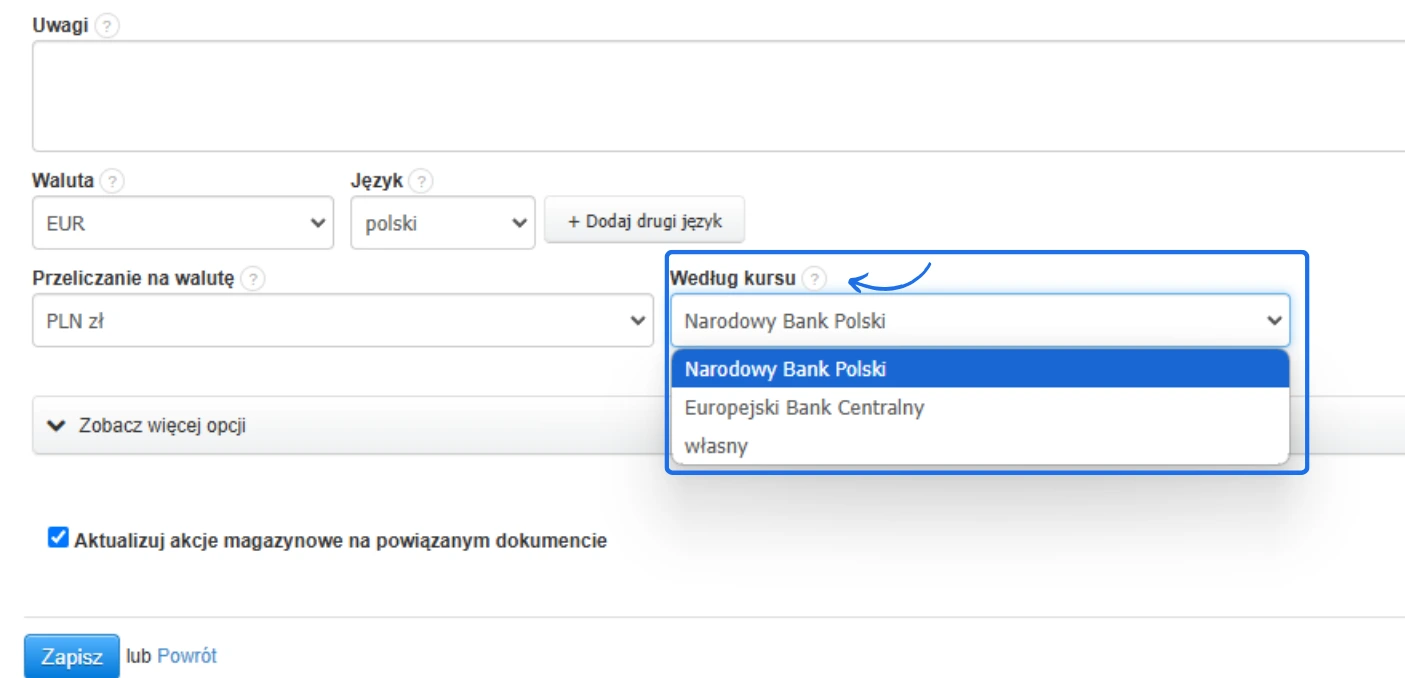Open the Według kursu dropdown
The width and height of the screenshot is (1405, 678).
(985, 321)
